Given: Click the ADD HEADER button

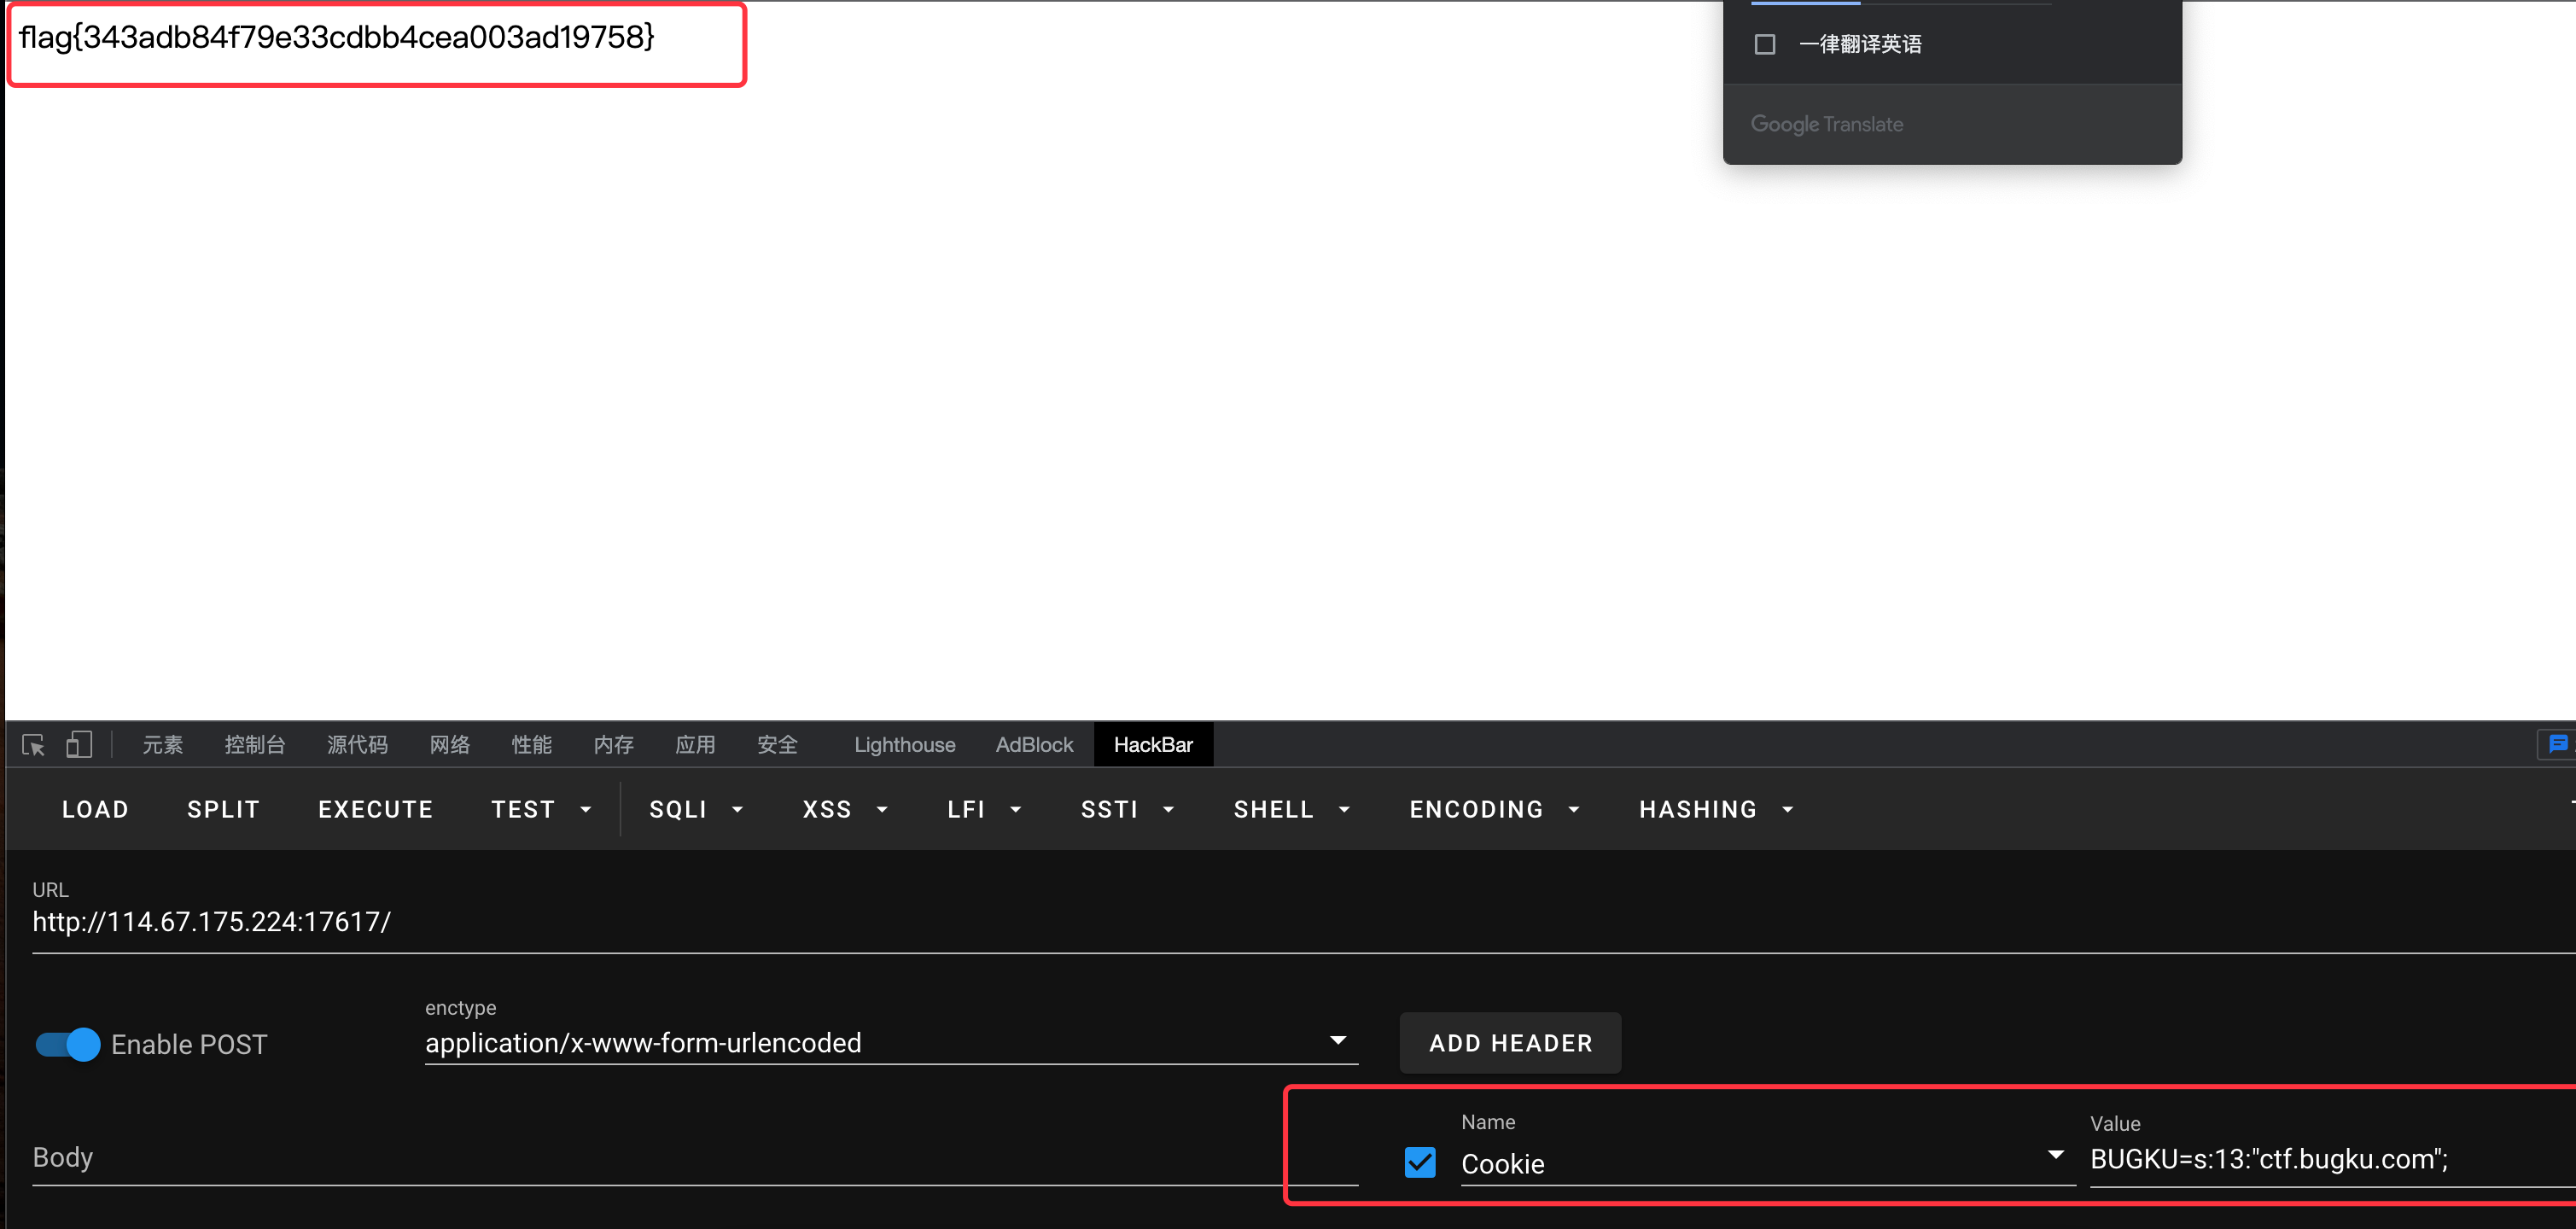Looking at the screenshot, I should point(1510,1043).
